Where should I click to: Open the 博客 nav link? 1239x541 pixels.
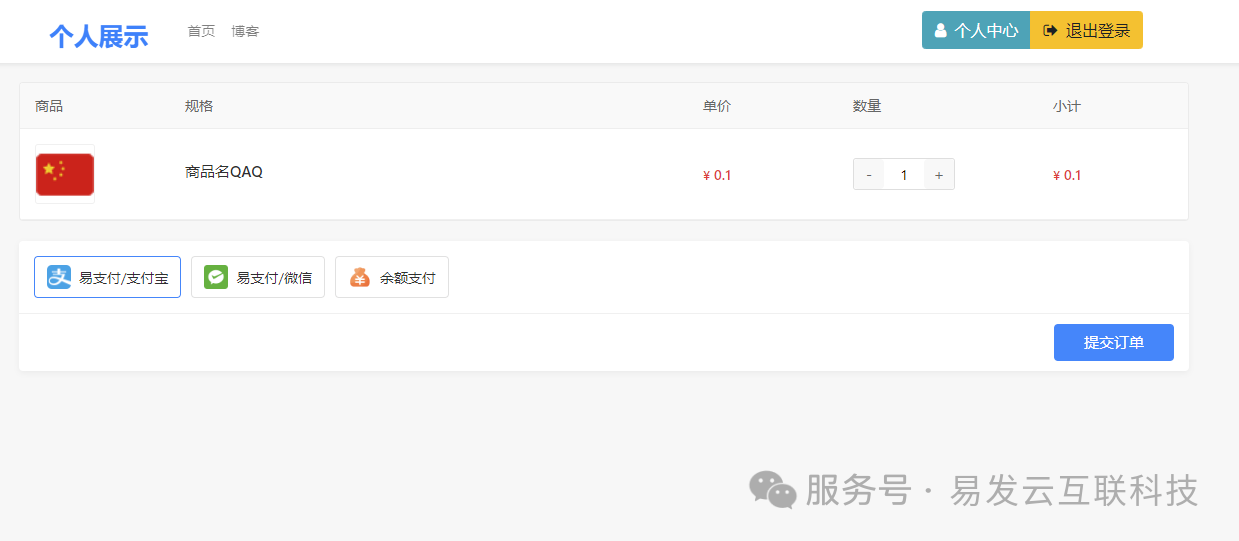245,31
